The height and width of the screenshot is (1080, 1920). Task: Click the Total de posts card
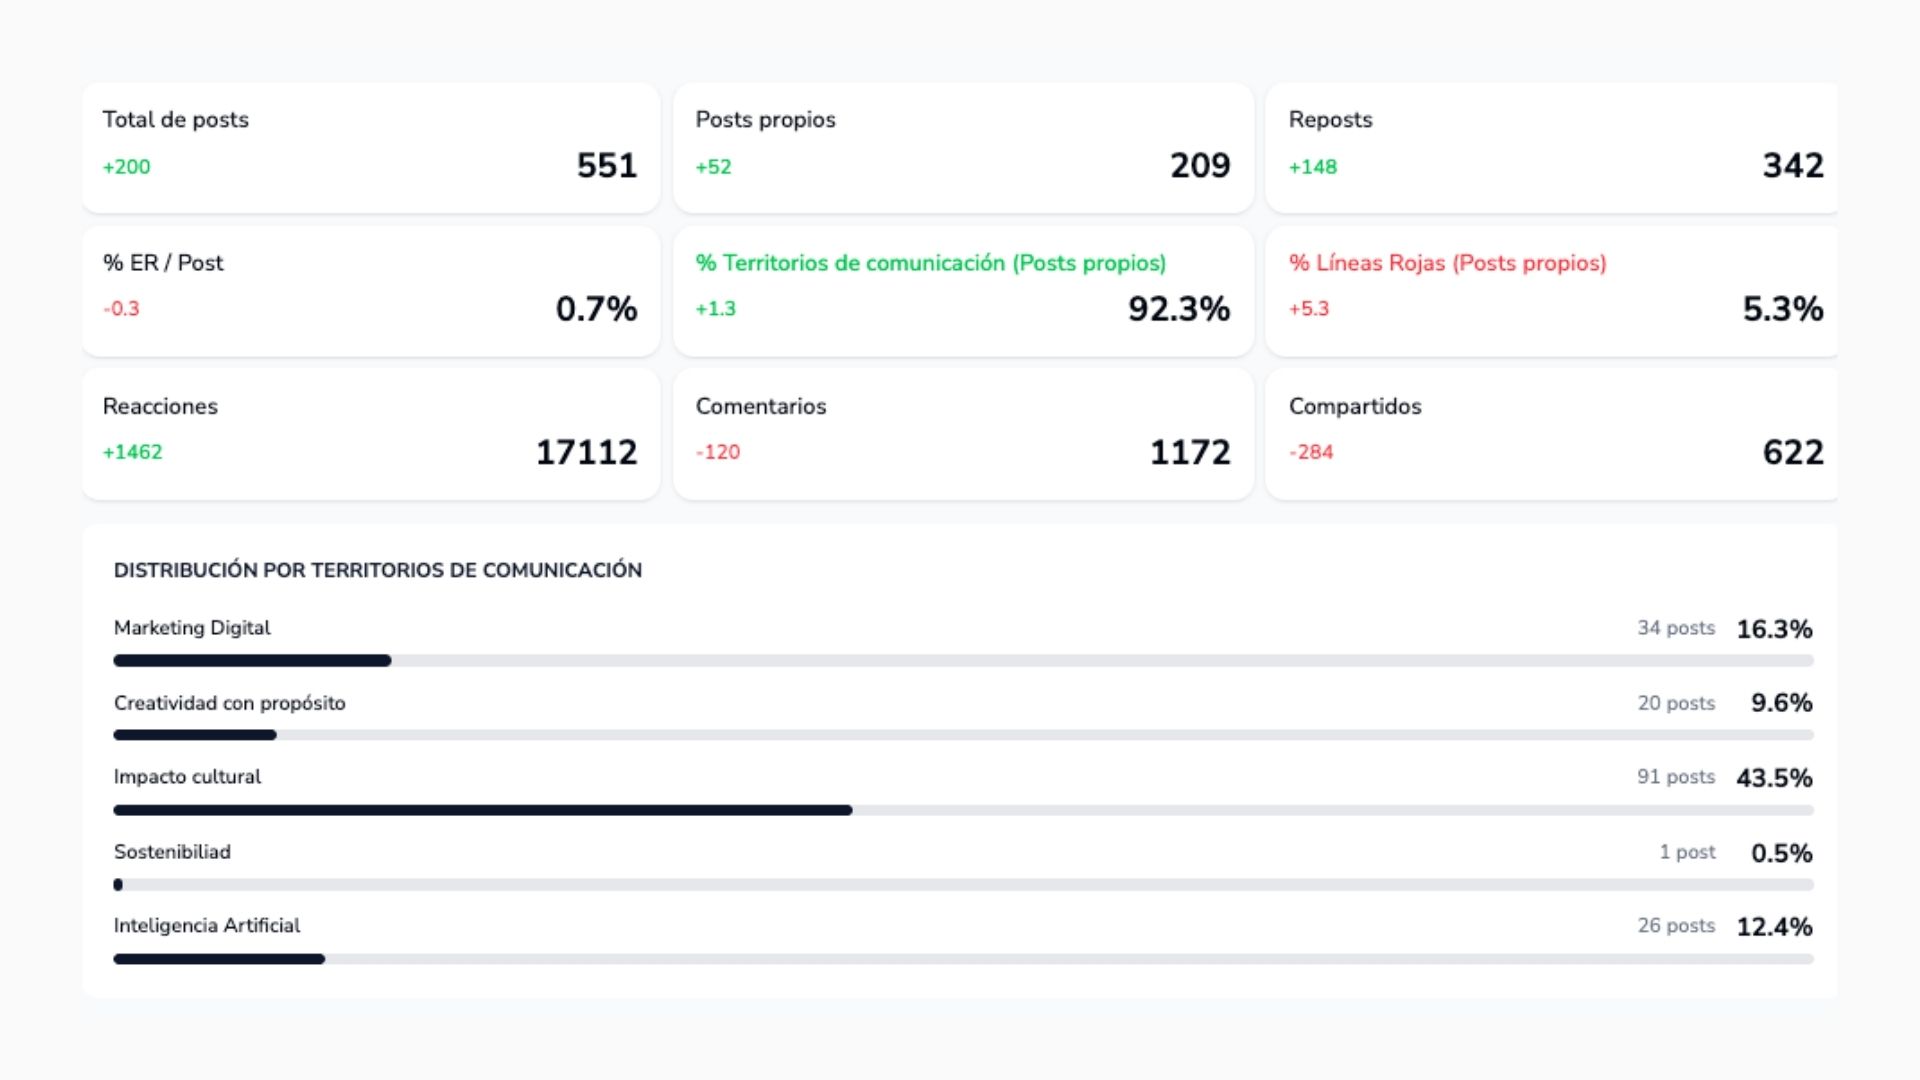point(370,147)
